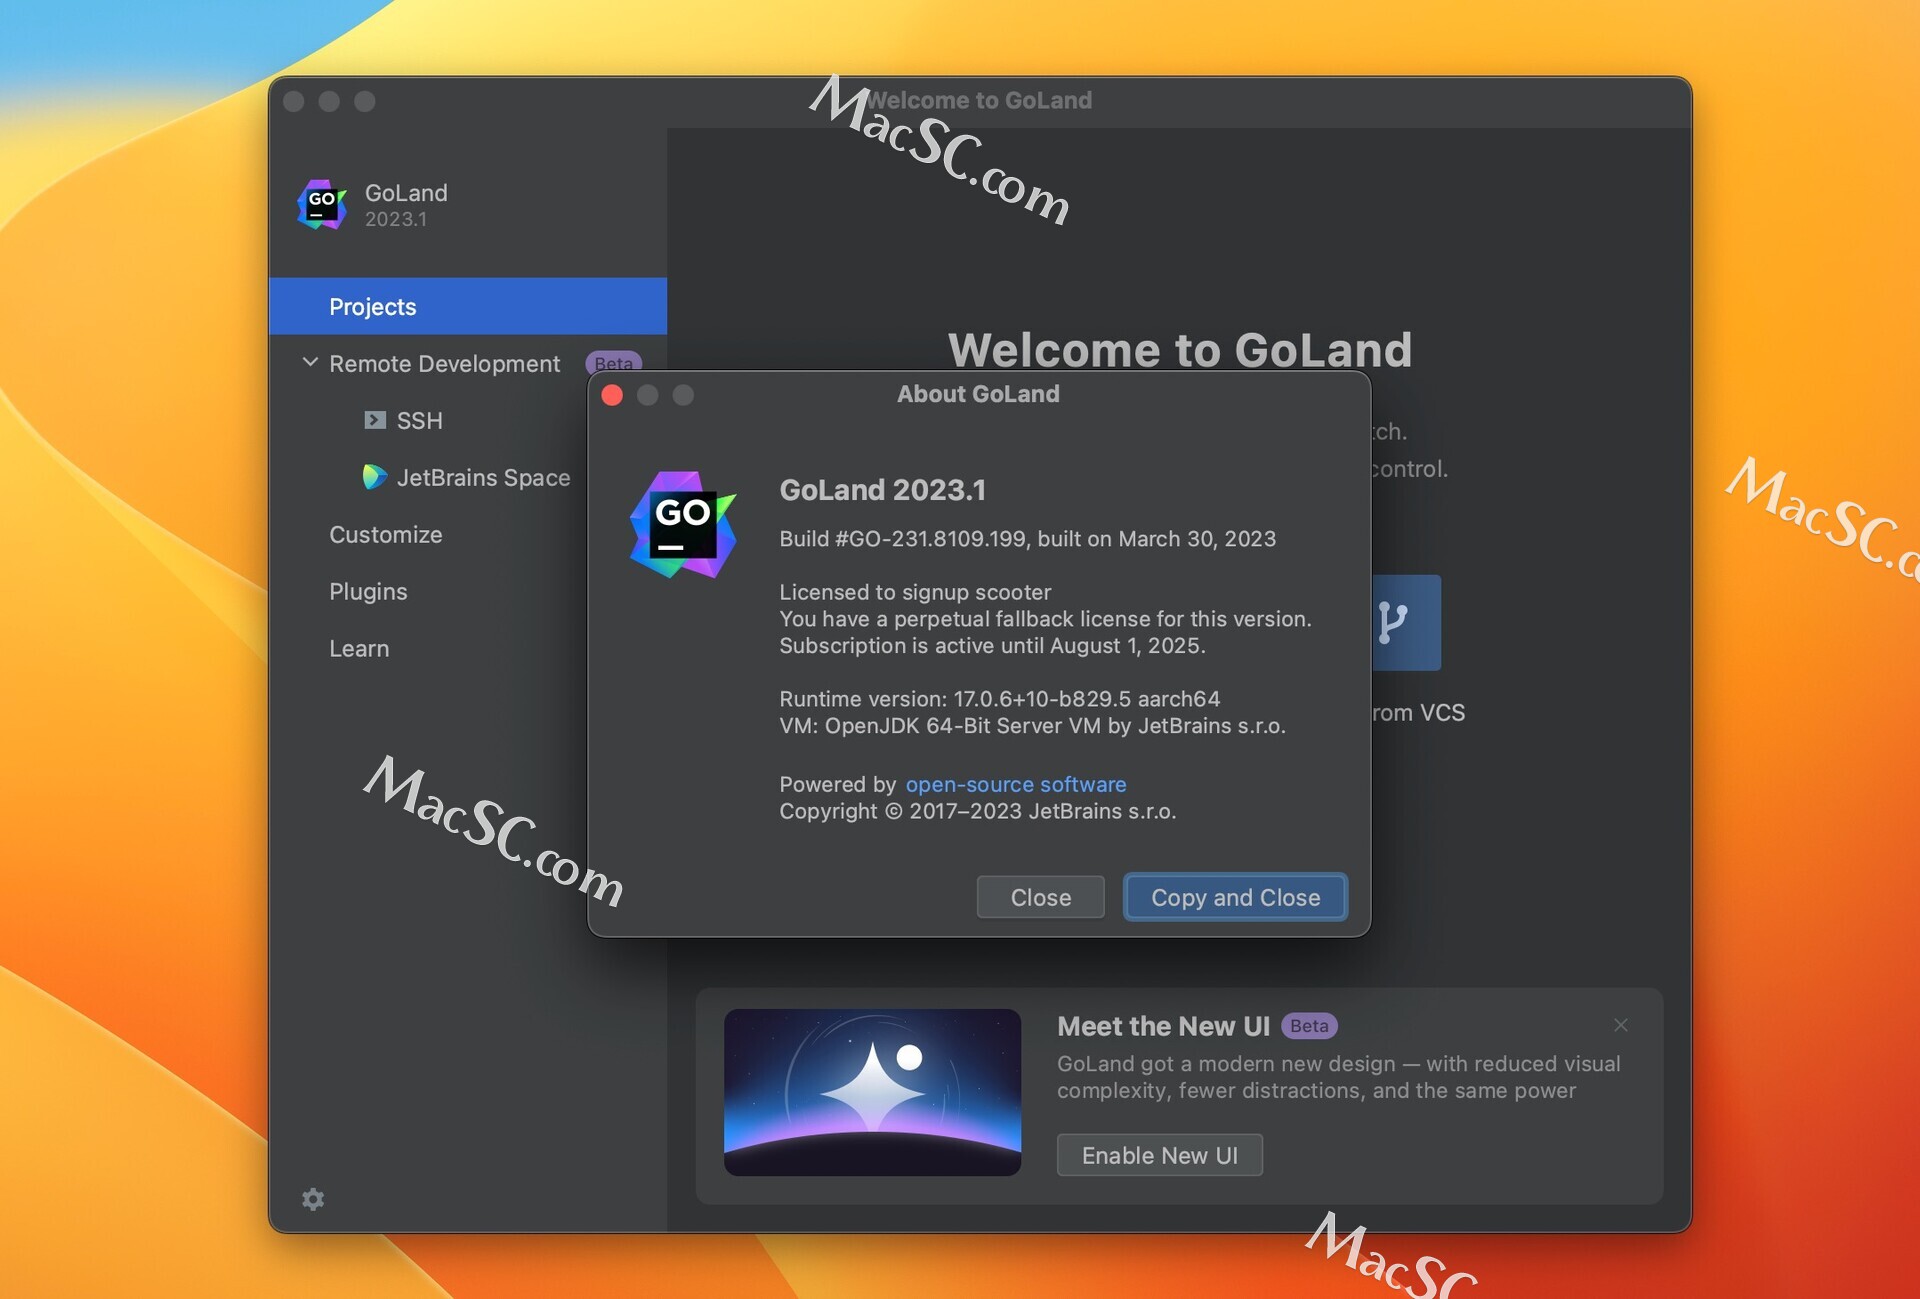
Task: Click the Meet the New UI heading
Action: pos(1163,1026)
